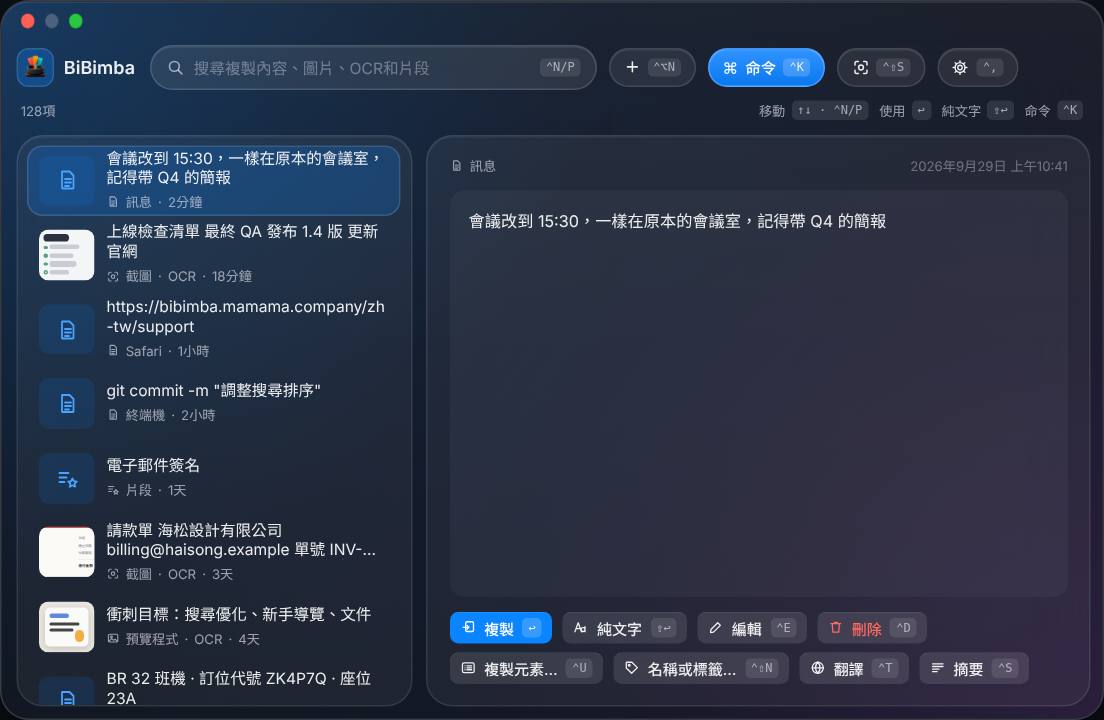Click the 編輯 edit button
Image resolution: width=1104 pixels, height=720 pixels.
tap(752, 628)
